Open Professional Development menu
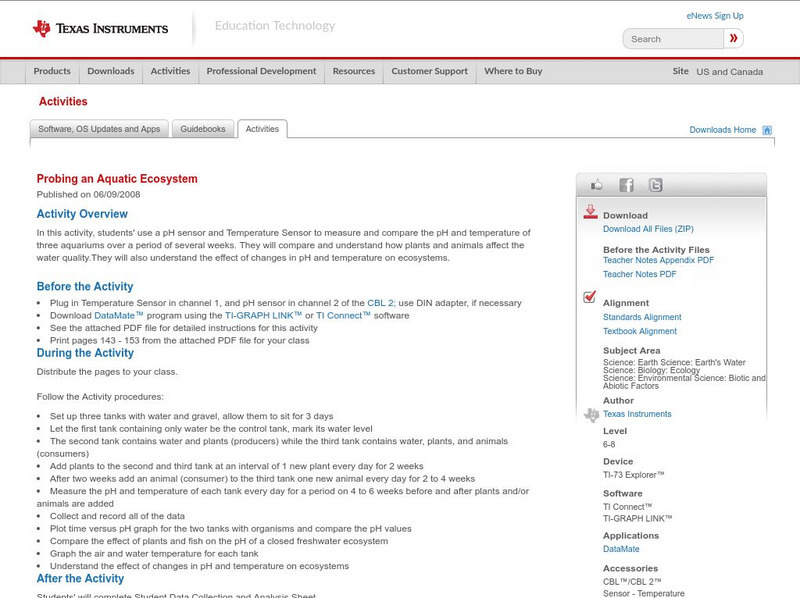Screen dimensions: 800x598 261,71
